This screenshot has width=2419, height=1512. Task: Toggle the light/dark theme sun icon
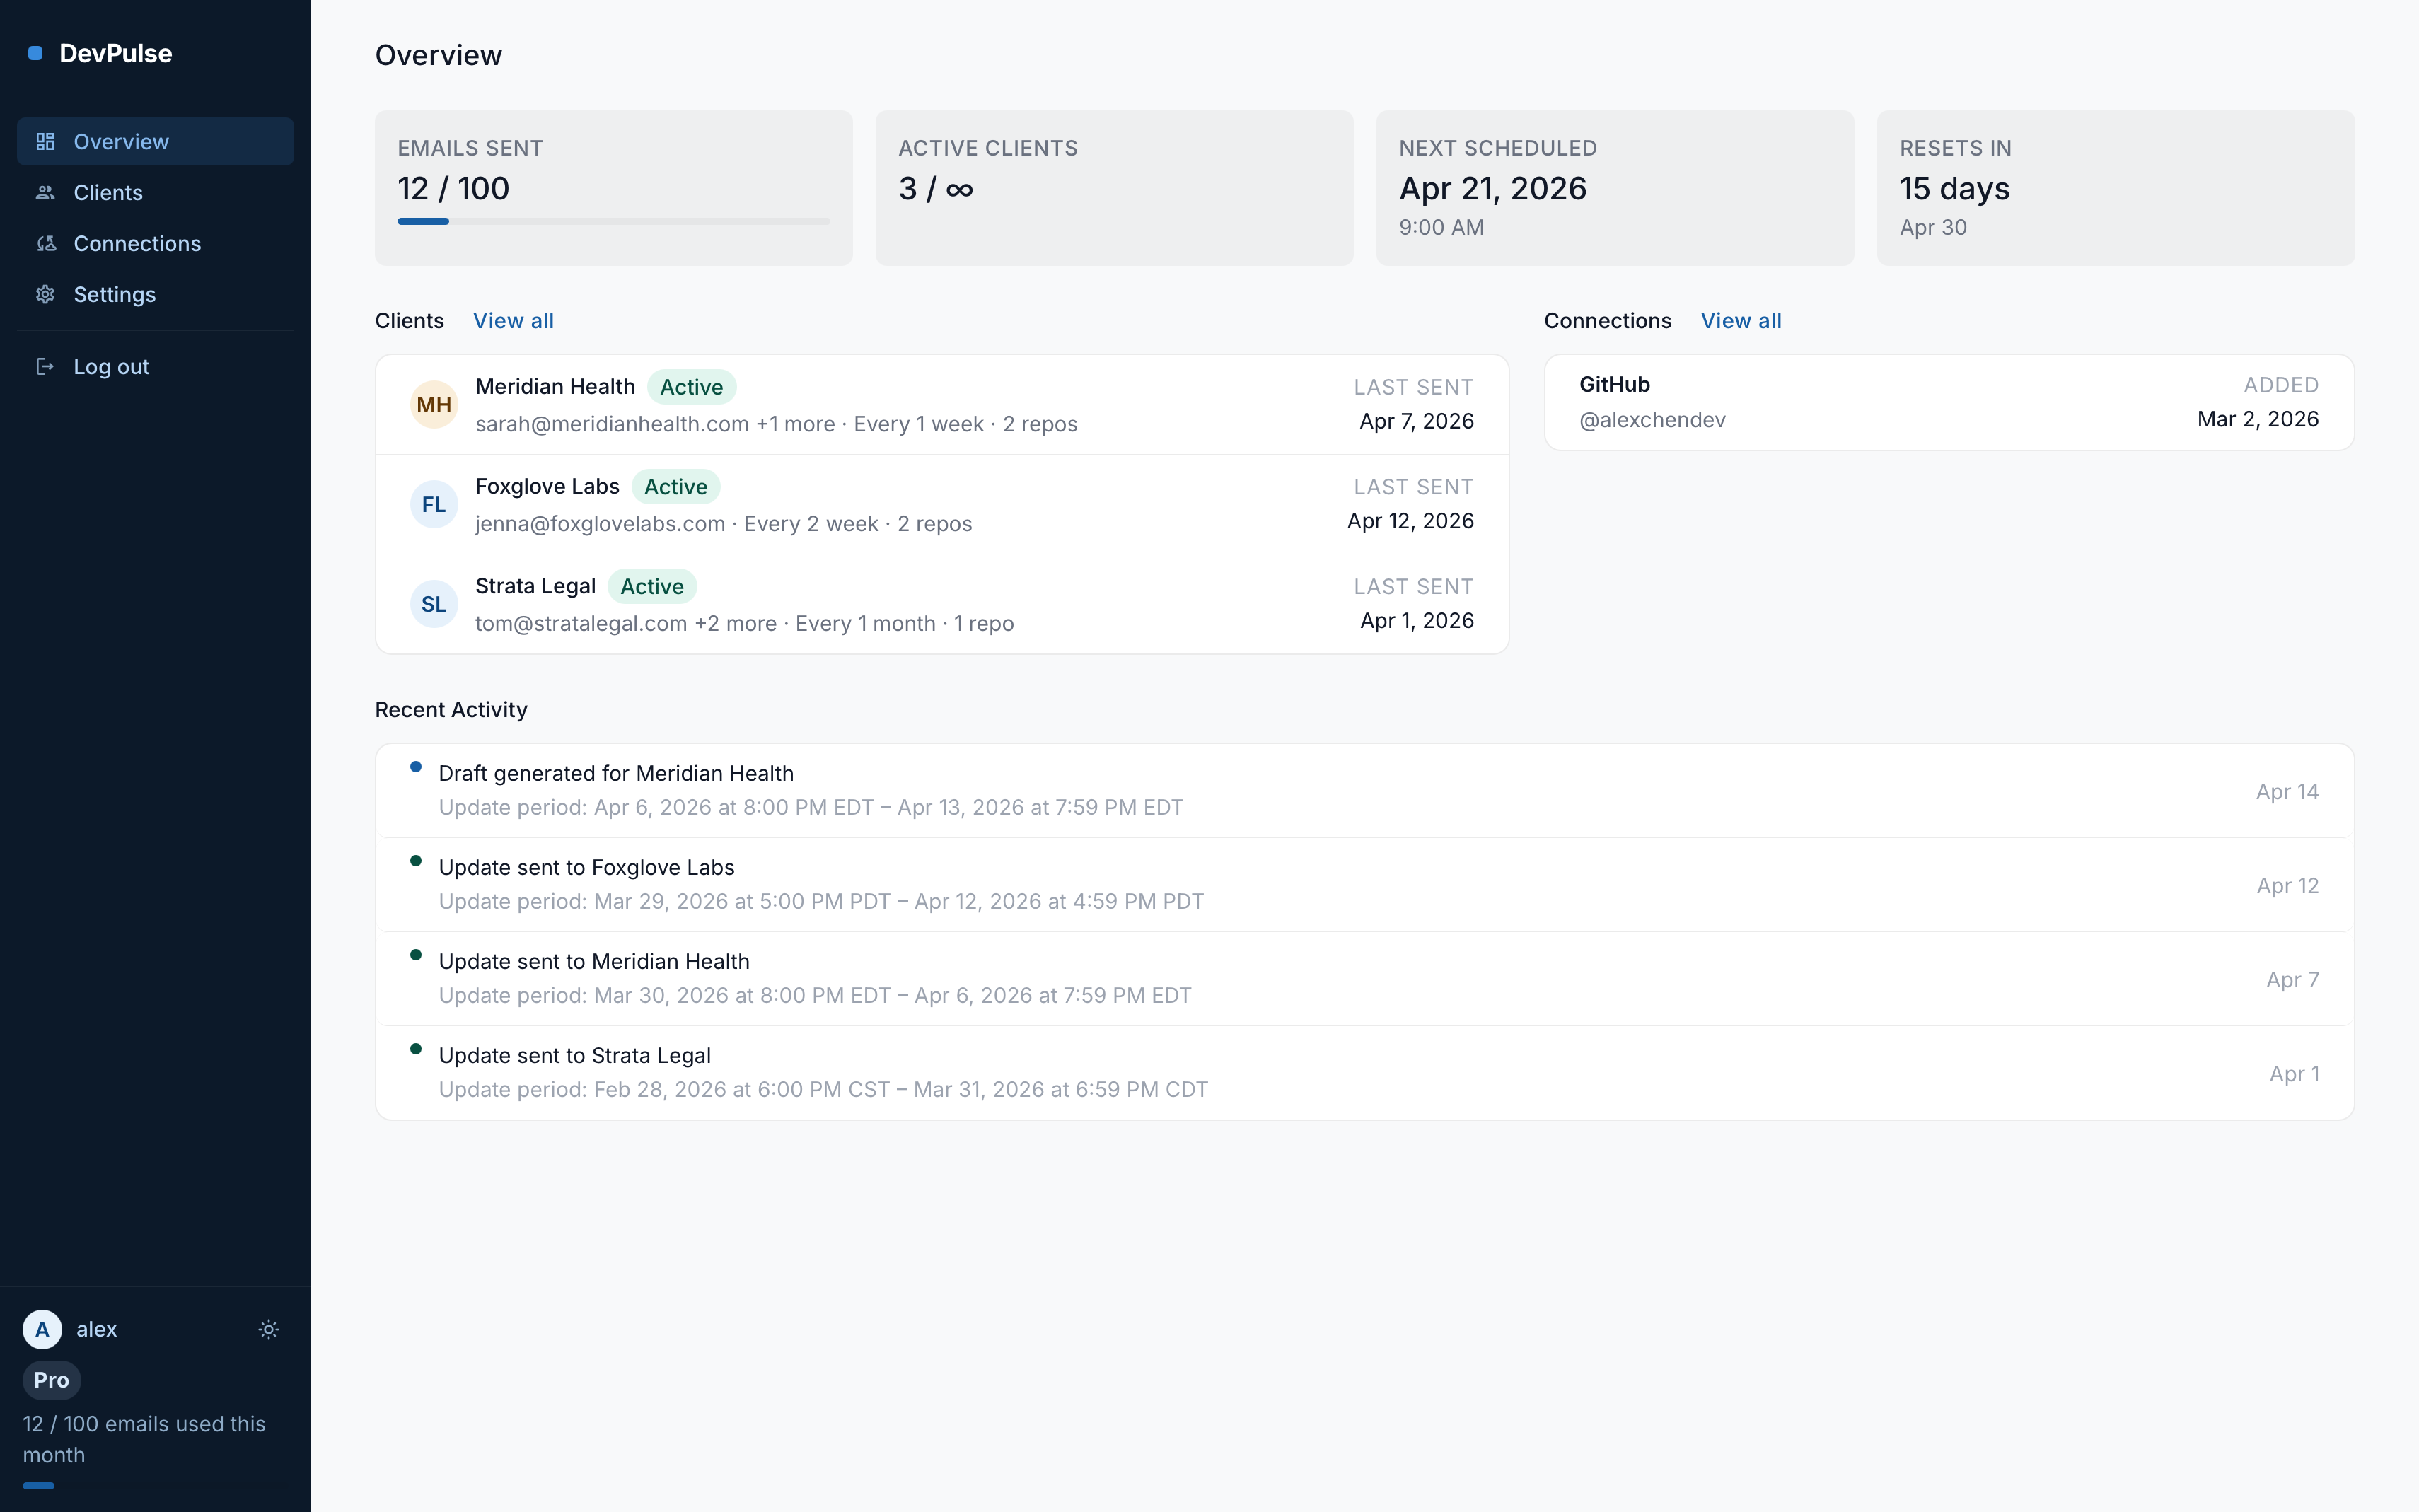268,1329
